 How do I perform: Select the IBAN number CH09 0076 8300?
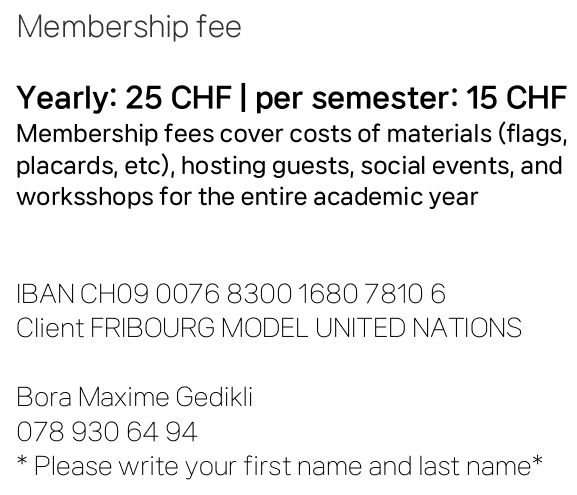[186, 294]
